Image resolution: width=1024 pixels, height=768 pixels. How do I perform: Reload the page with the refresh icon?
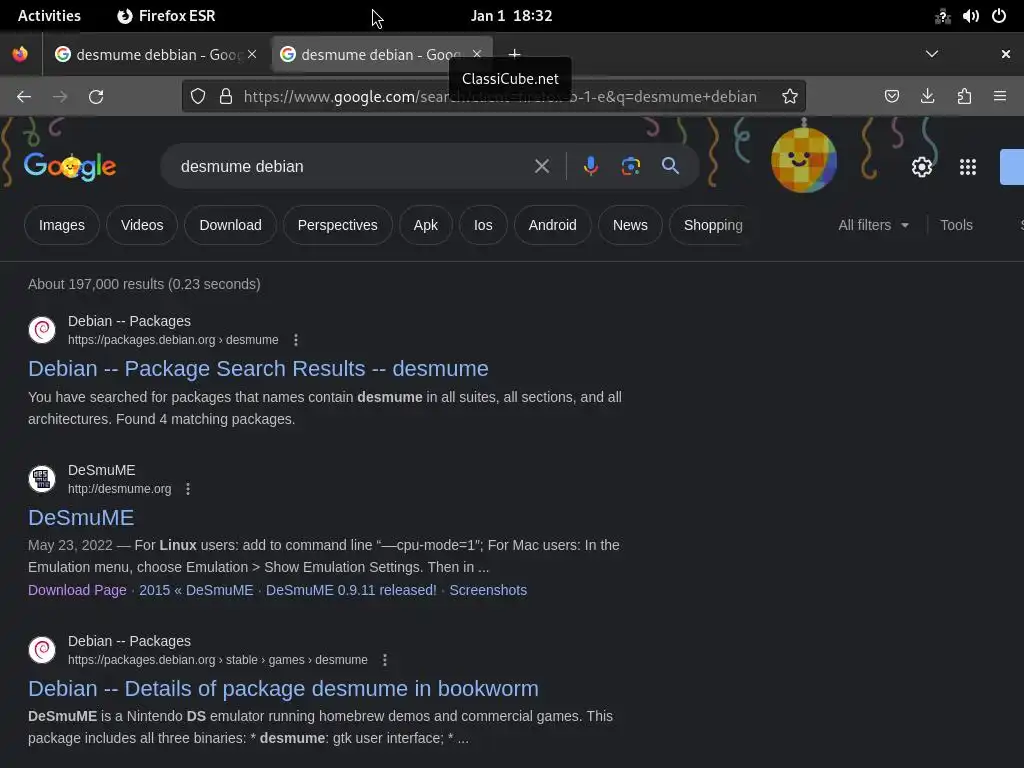pos(96,97)
